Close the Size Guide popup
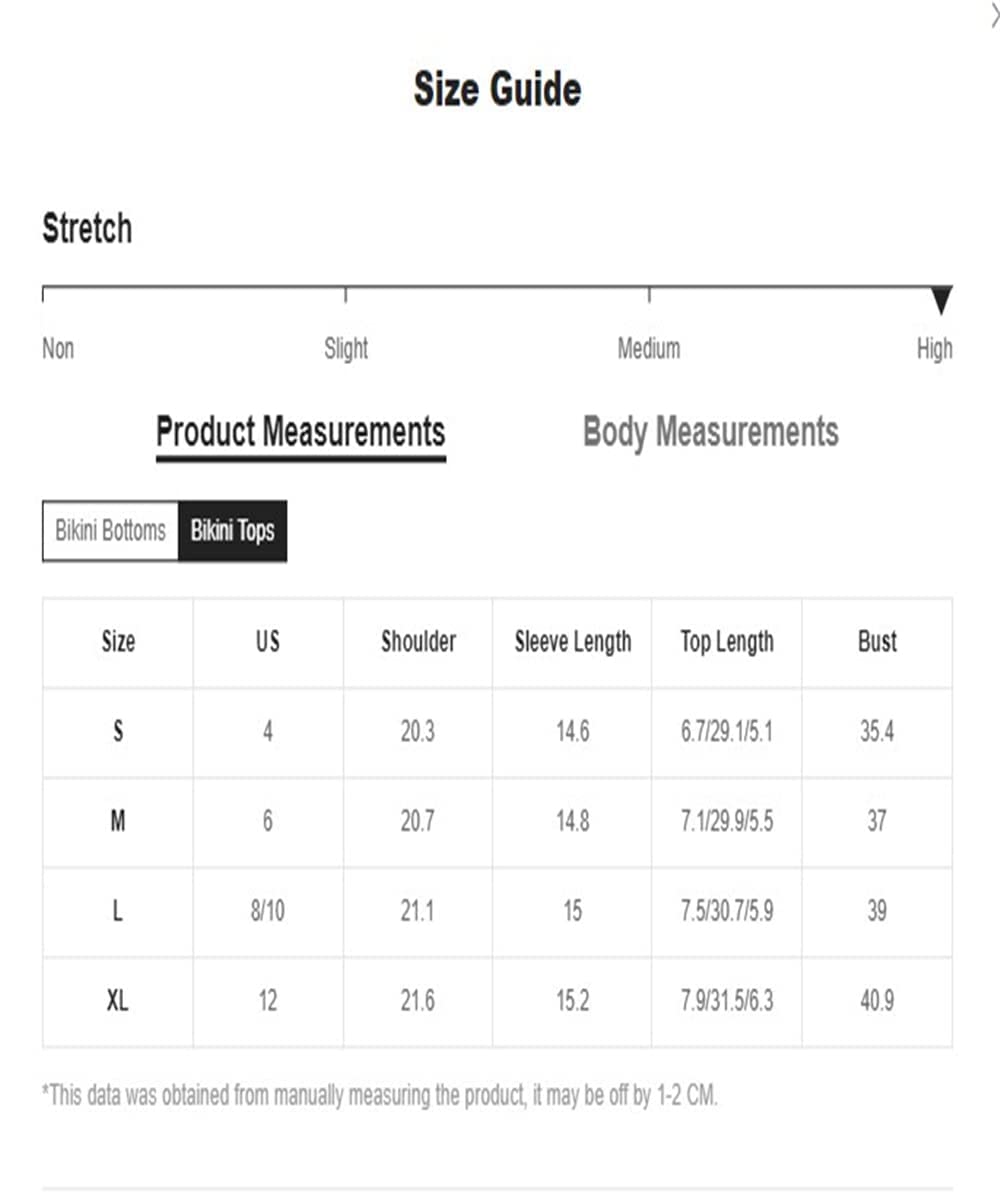 (x=994, y=14)
